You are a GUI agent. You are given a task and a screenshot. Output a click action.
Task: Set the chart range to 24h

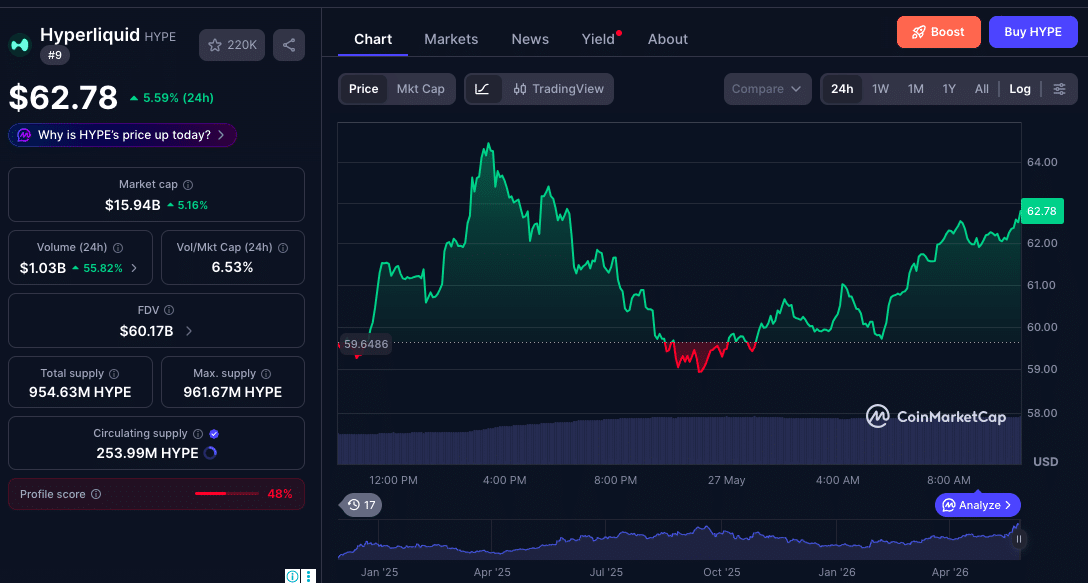coord(842,89)
